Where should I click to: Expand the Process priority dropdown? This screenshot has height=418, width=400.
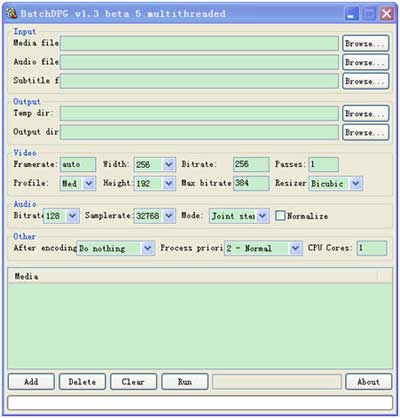(x=263, y=248)
